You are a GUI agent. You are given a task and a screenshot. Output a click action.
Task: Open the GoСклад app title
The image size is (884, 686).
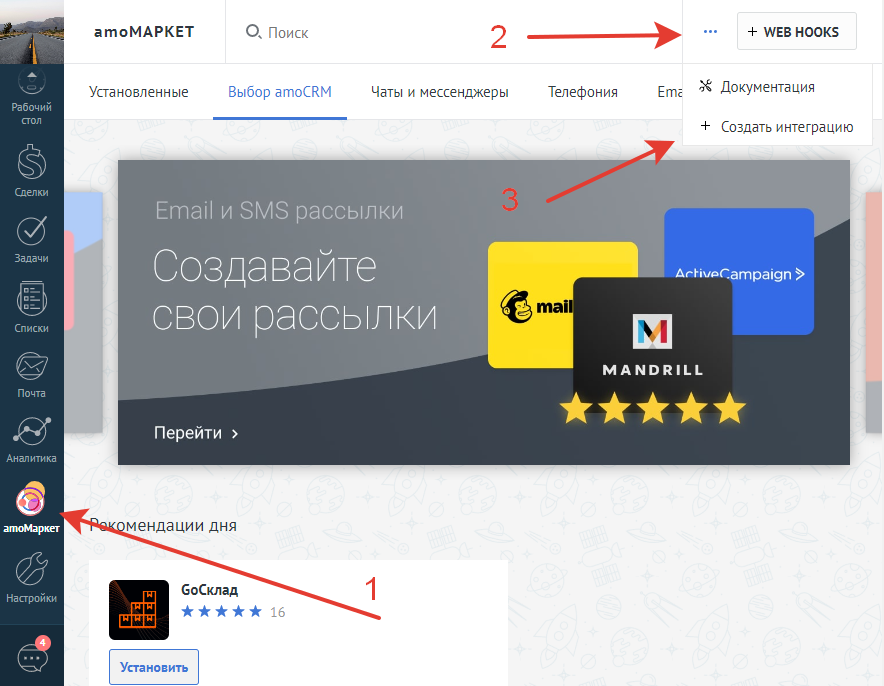coord(209,590)
